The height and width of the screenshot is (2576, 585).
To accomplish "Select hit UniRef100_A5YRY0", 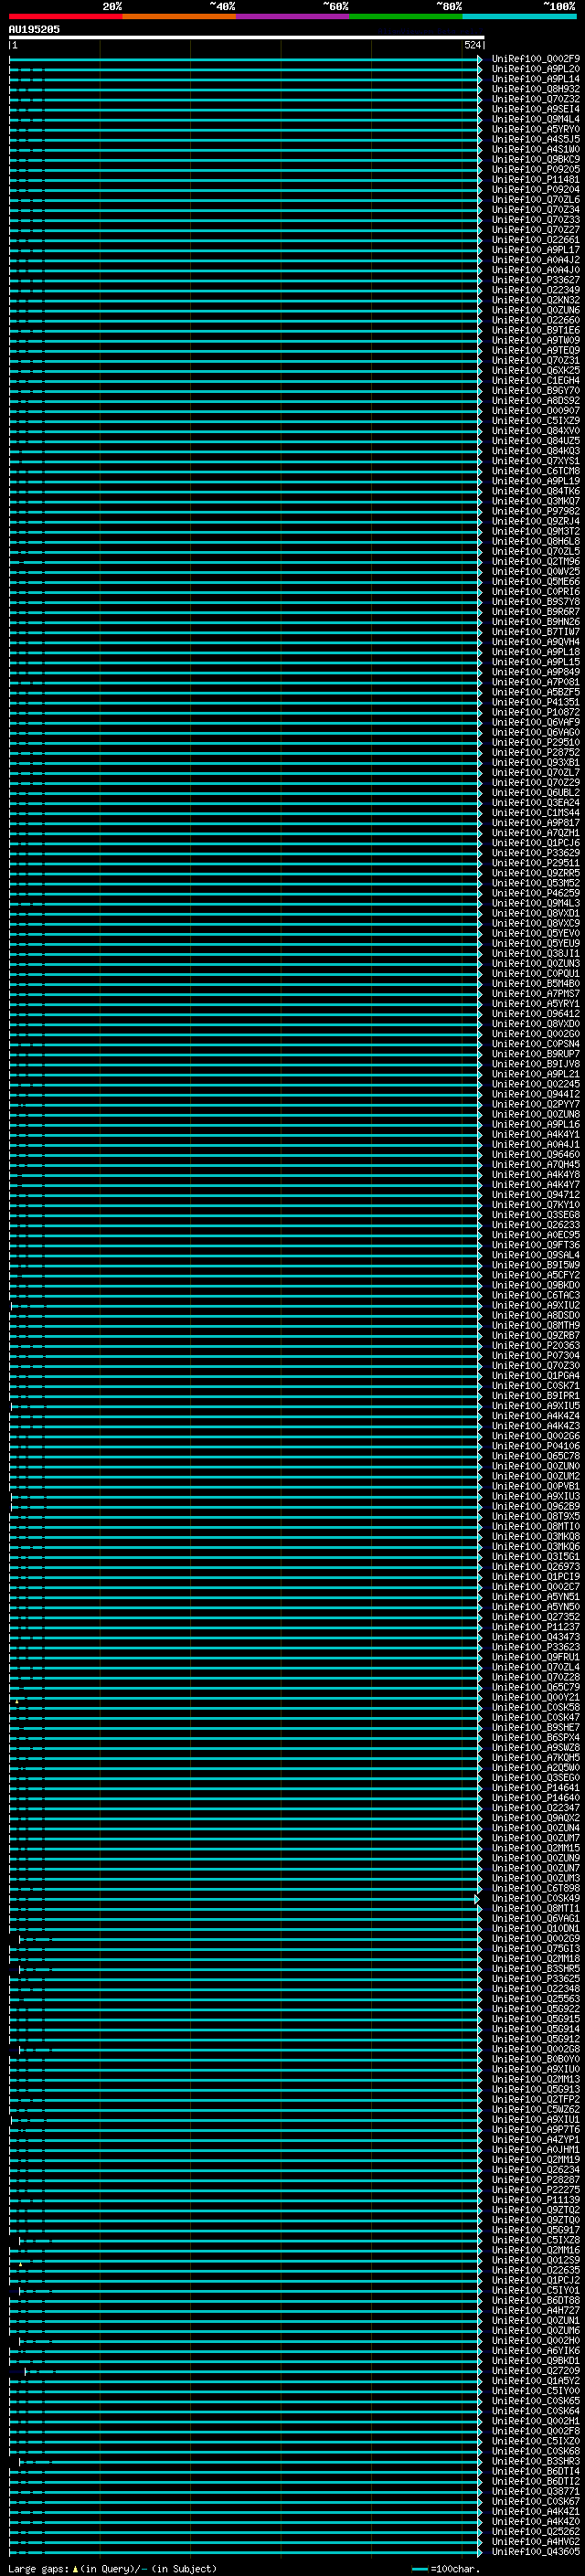I will click(535, 129).
